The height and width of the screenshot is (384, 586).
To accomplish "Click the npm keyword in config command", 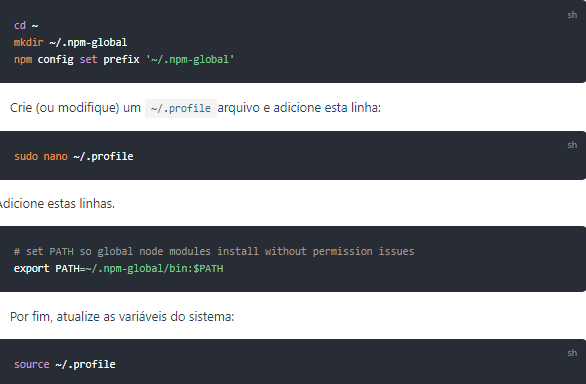I will 23,59.
